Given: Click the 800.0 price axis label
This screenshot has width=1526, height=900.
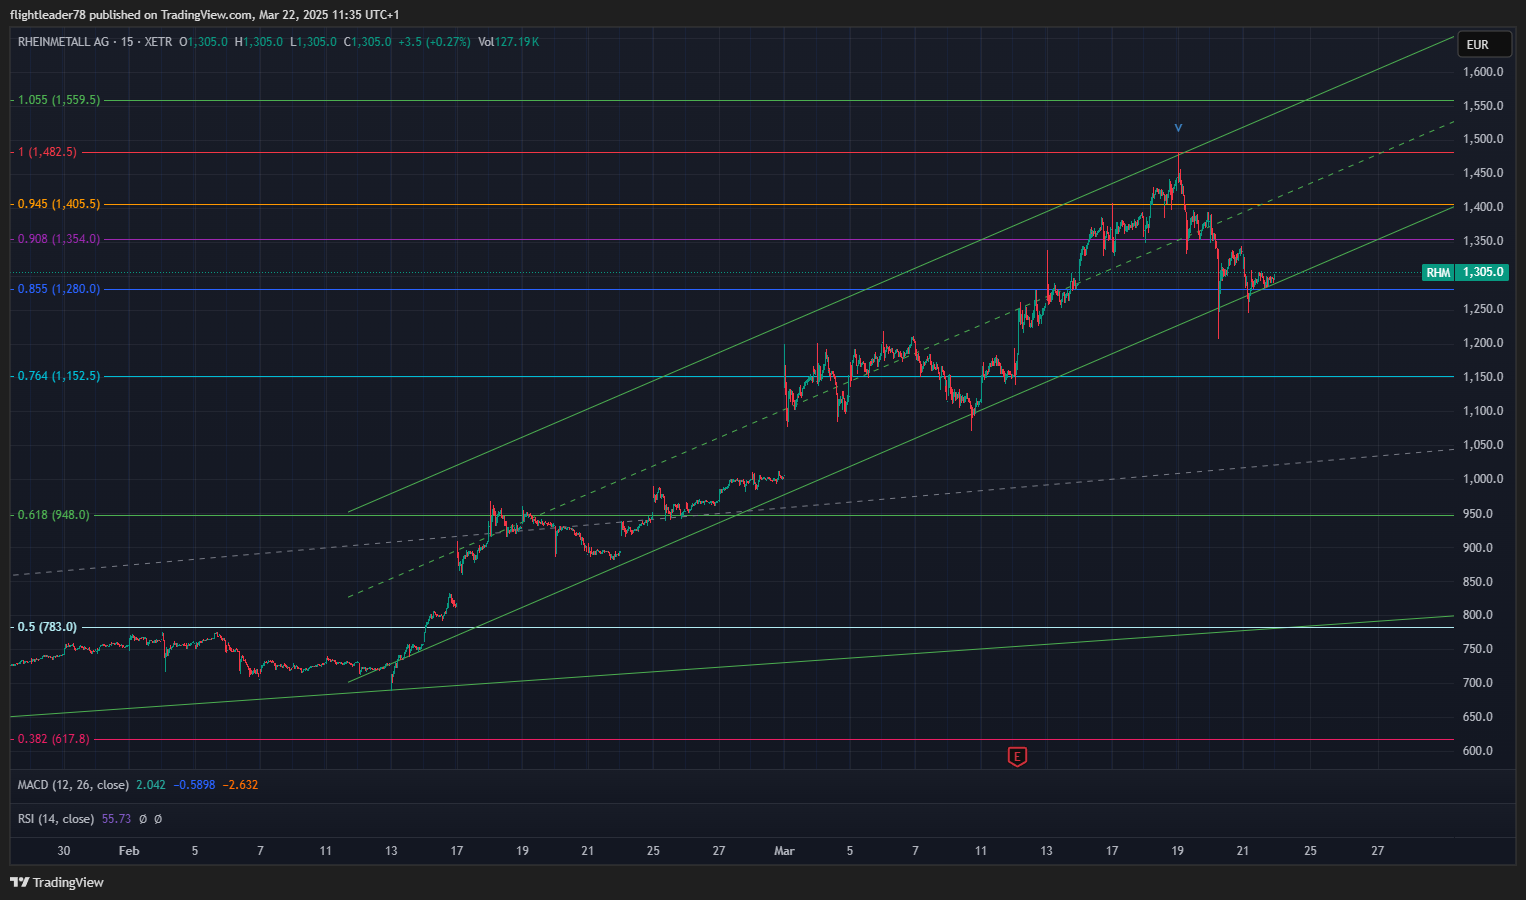Looking at the screenshot, I should click(1478, 615).
